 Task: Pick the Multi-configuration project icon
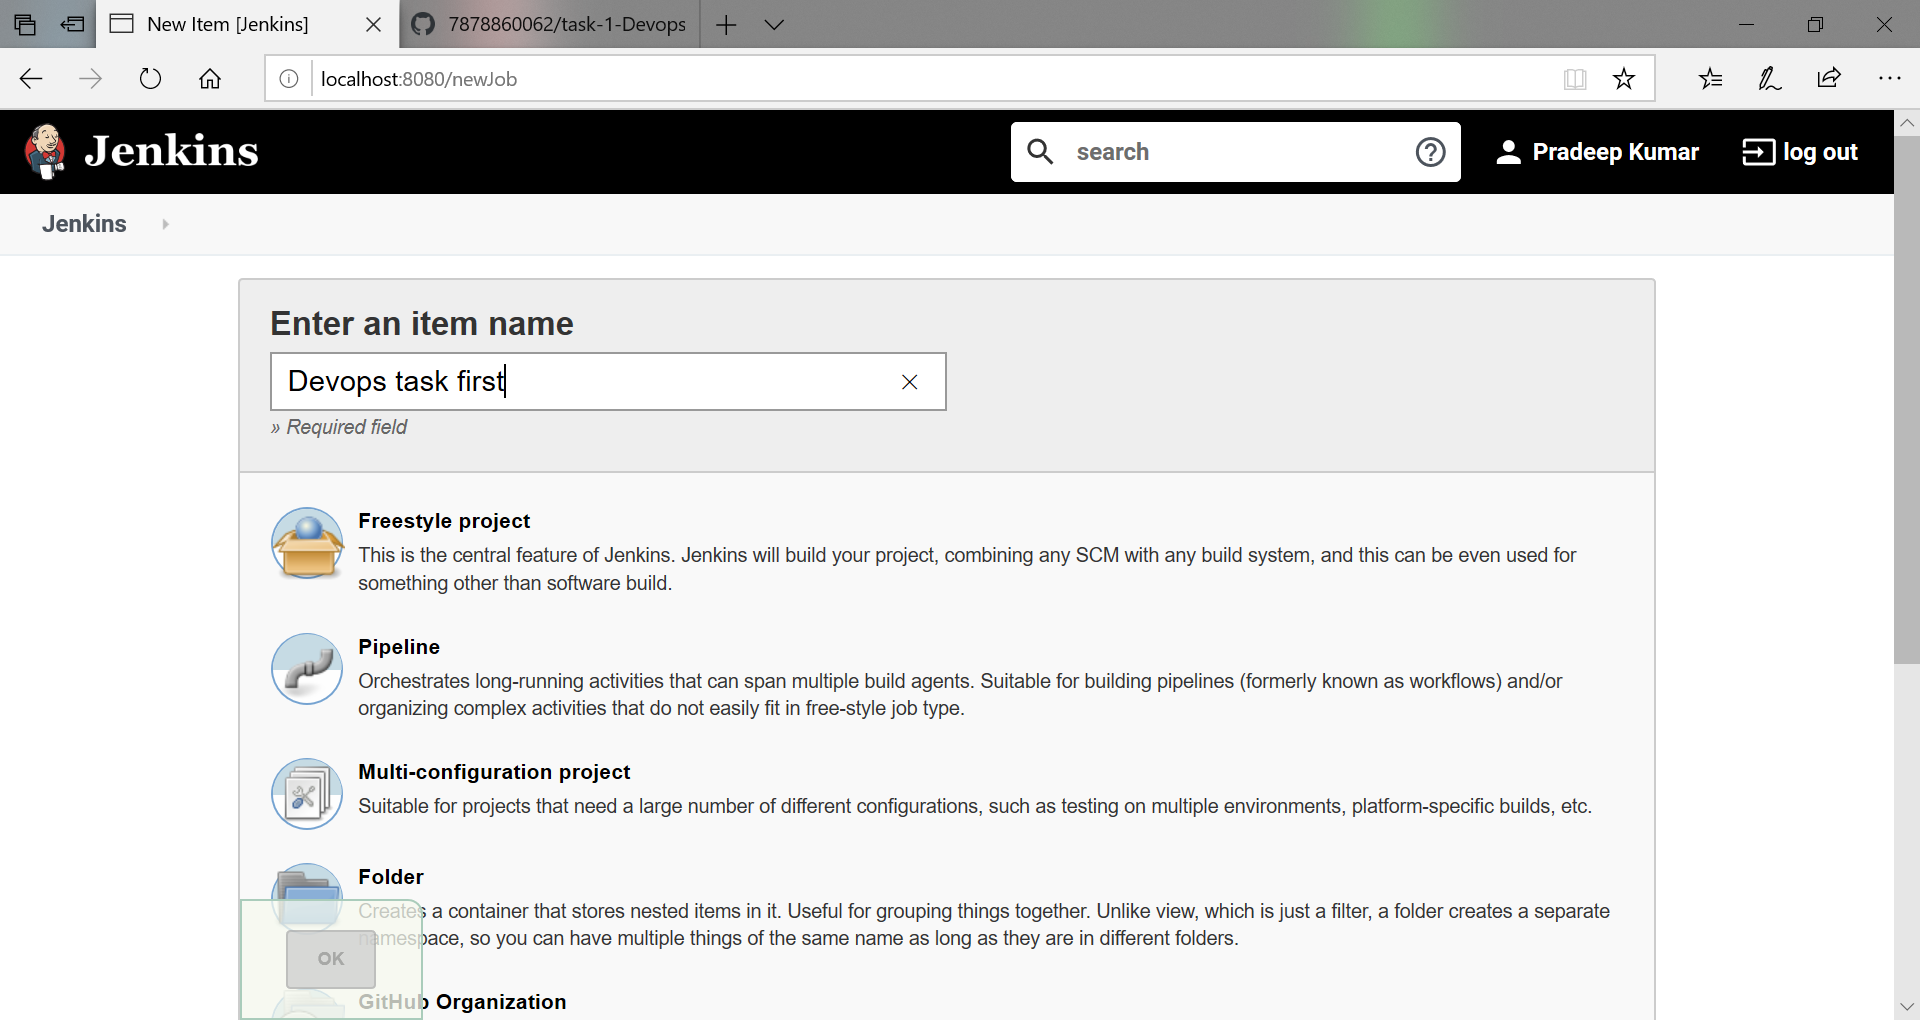307,794
